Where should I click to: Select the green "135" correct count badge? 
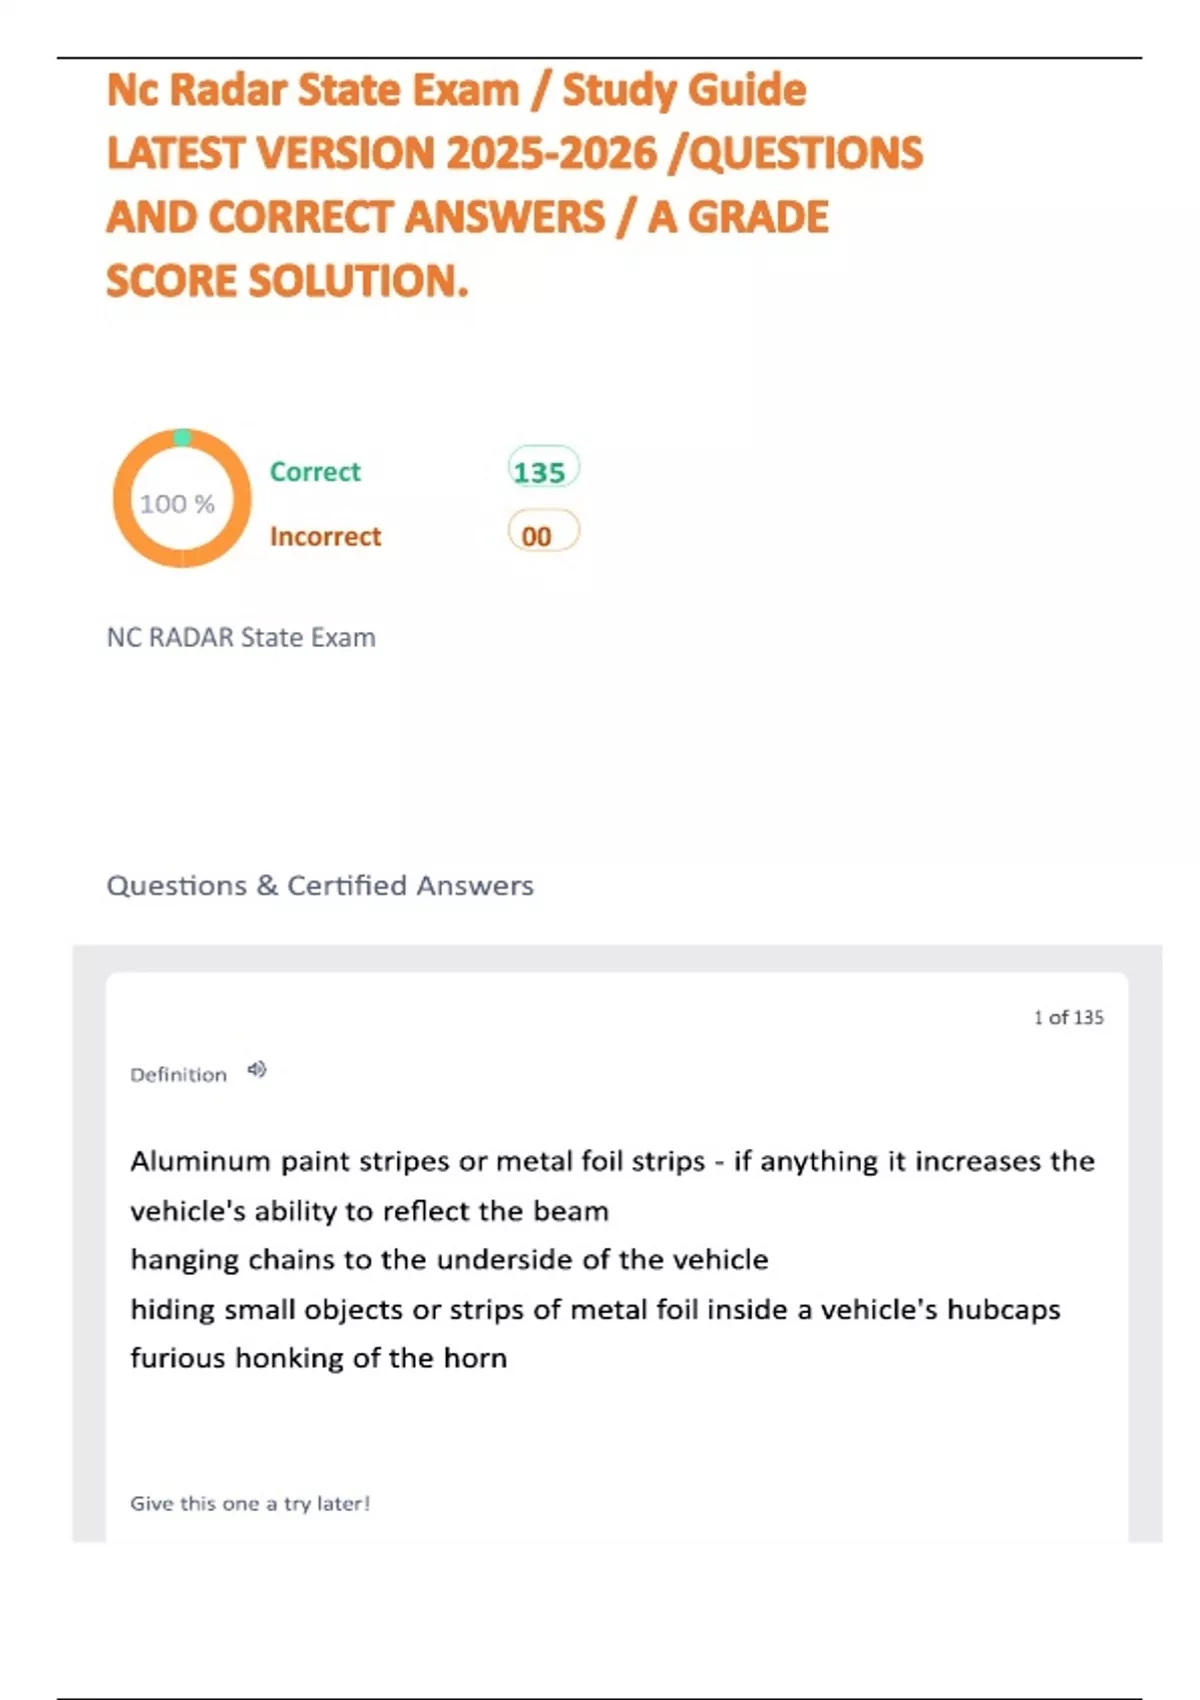tap(541, 470)
